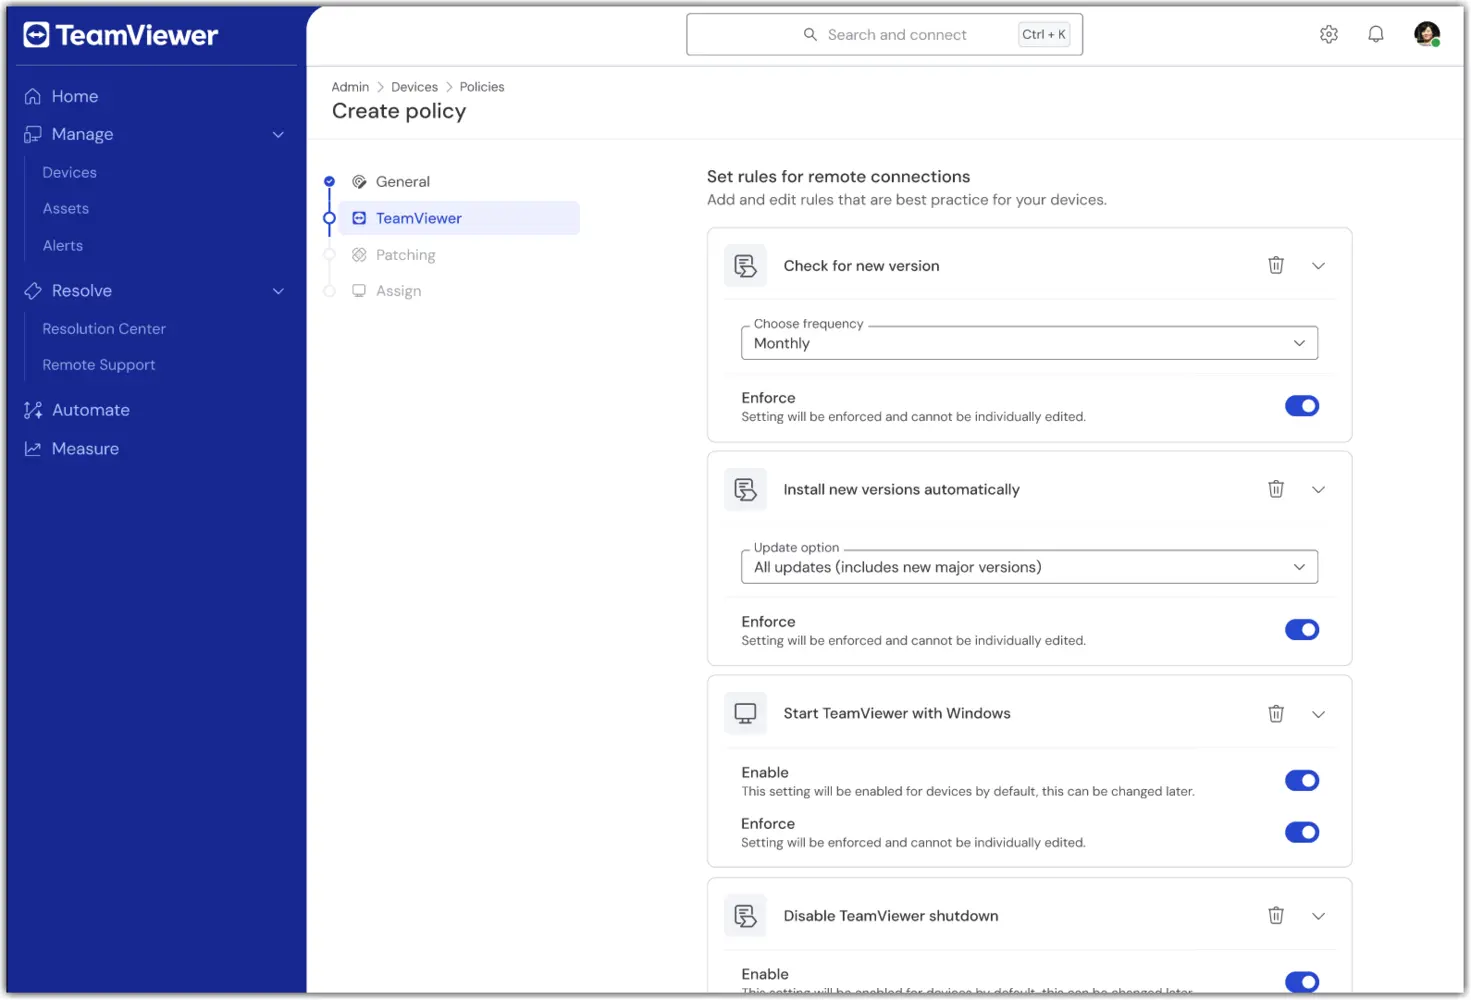Open Remote Support in the sidebar

click(x=99, y=365)
